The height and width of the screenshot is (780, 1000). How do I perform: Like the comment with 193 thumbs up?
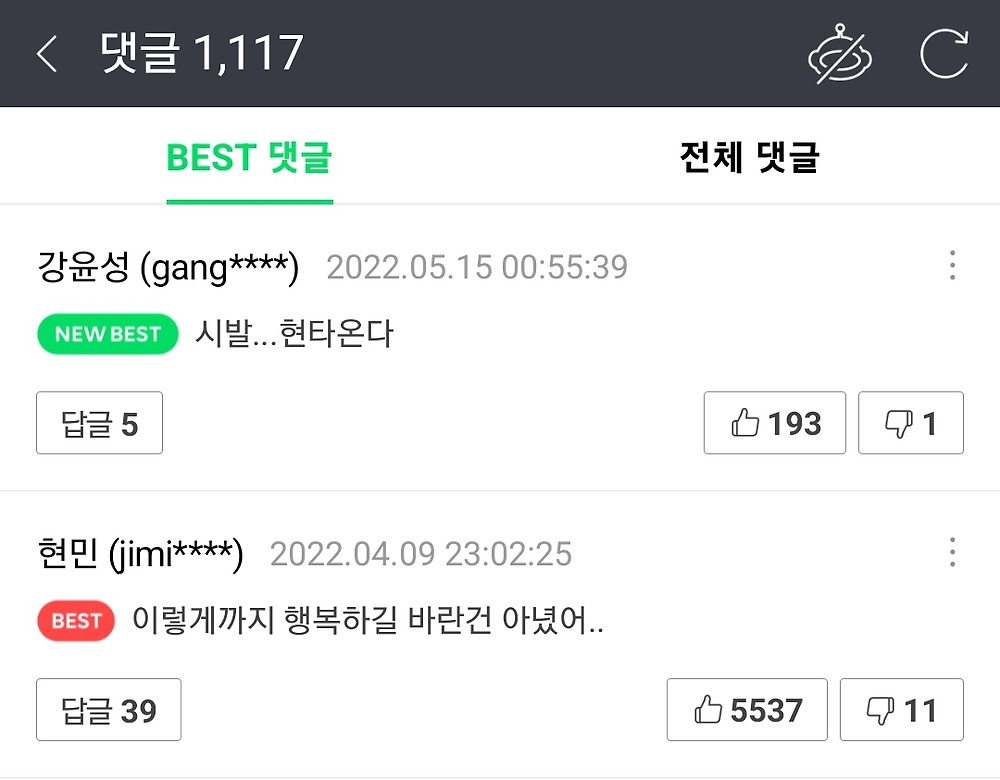[x=775, y=423]
